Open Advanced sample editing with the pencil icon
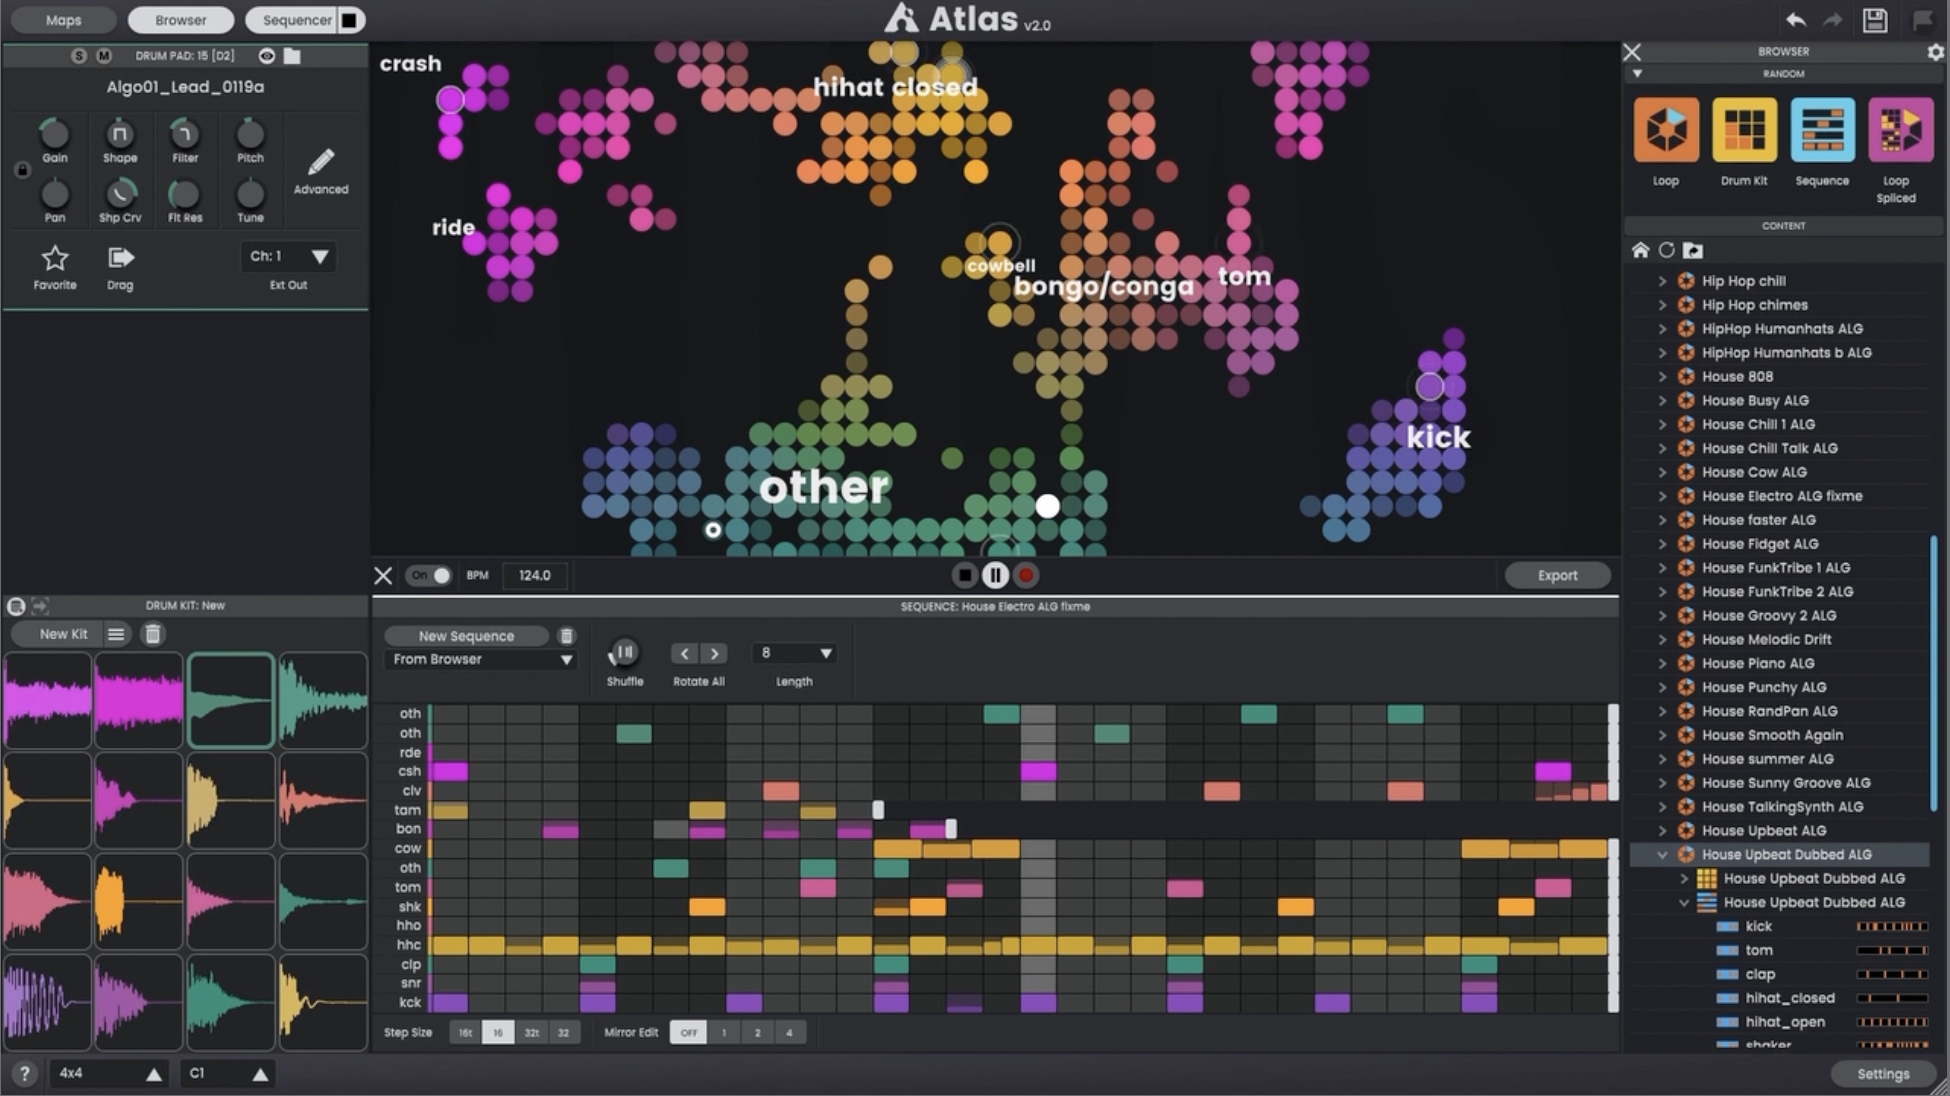This screenshot has height=1096, width=1950. (321, 163)
